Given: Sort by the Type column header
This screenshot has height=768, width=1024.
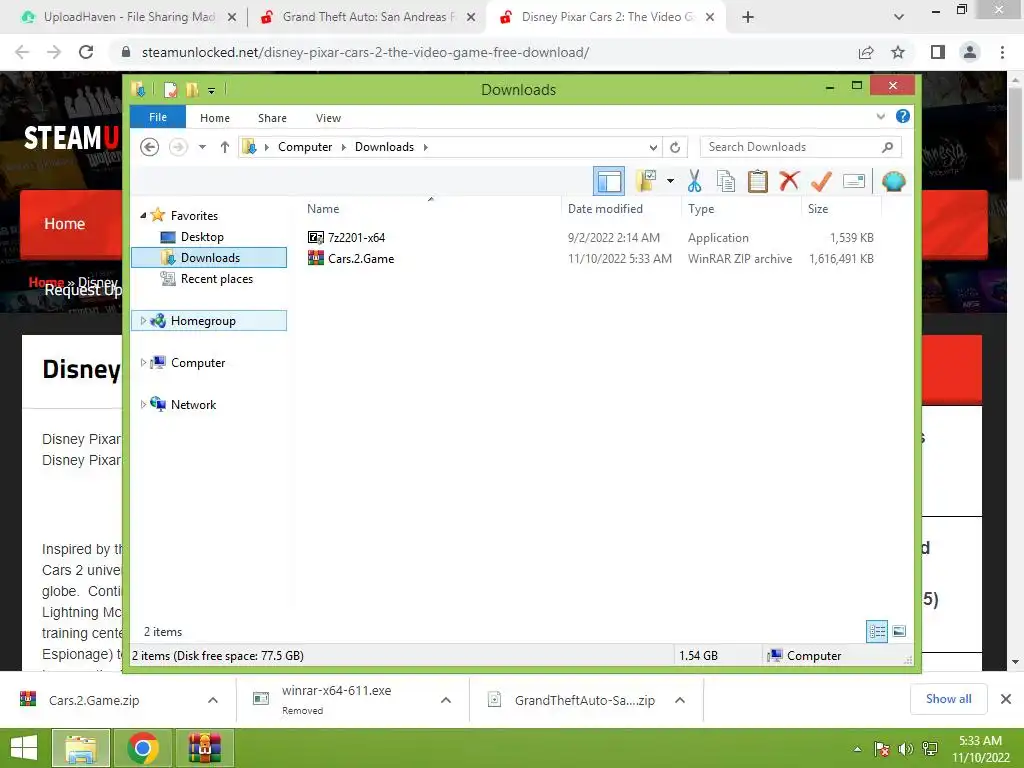Looking at the screenshot, I should (x=741, y=208).
